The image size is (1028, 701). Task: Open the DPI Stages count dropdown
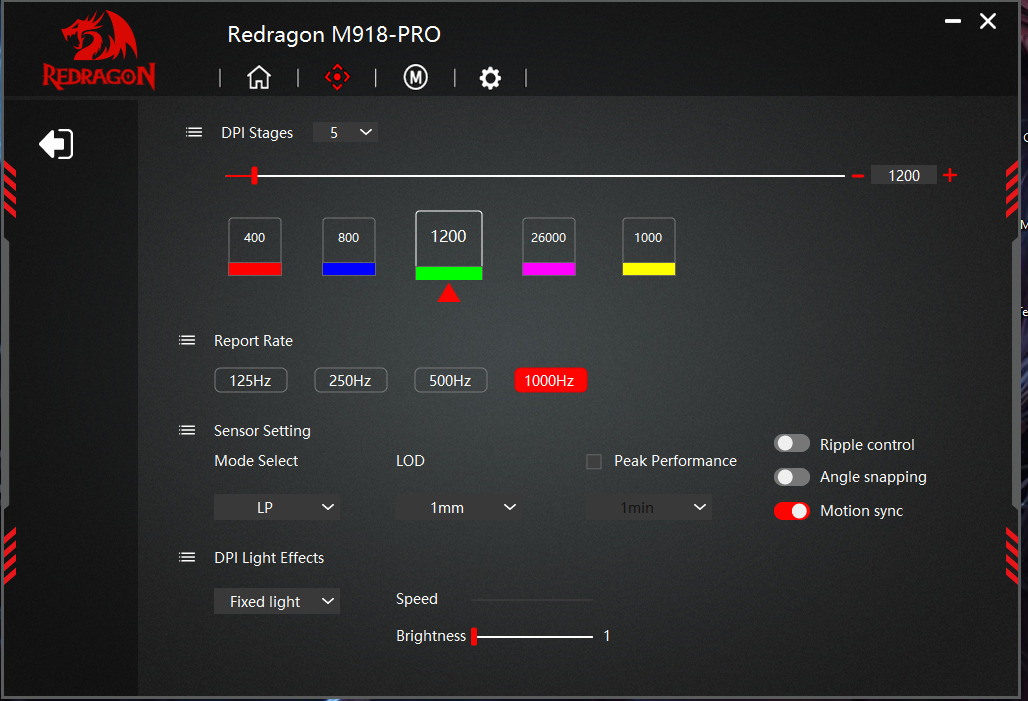click(x=346, y=132)
